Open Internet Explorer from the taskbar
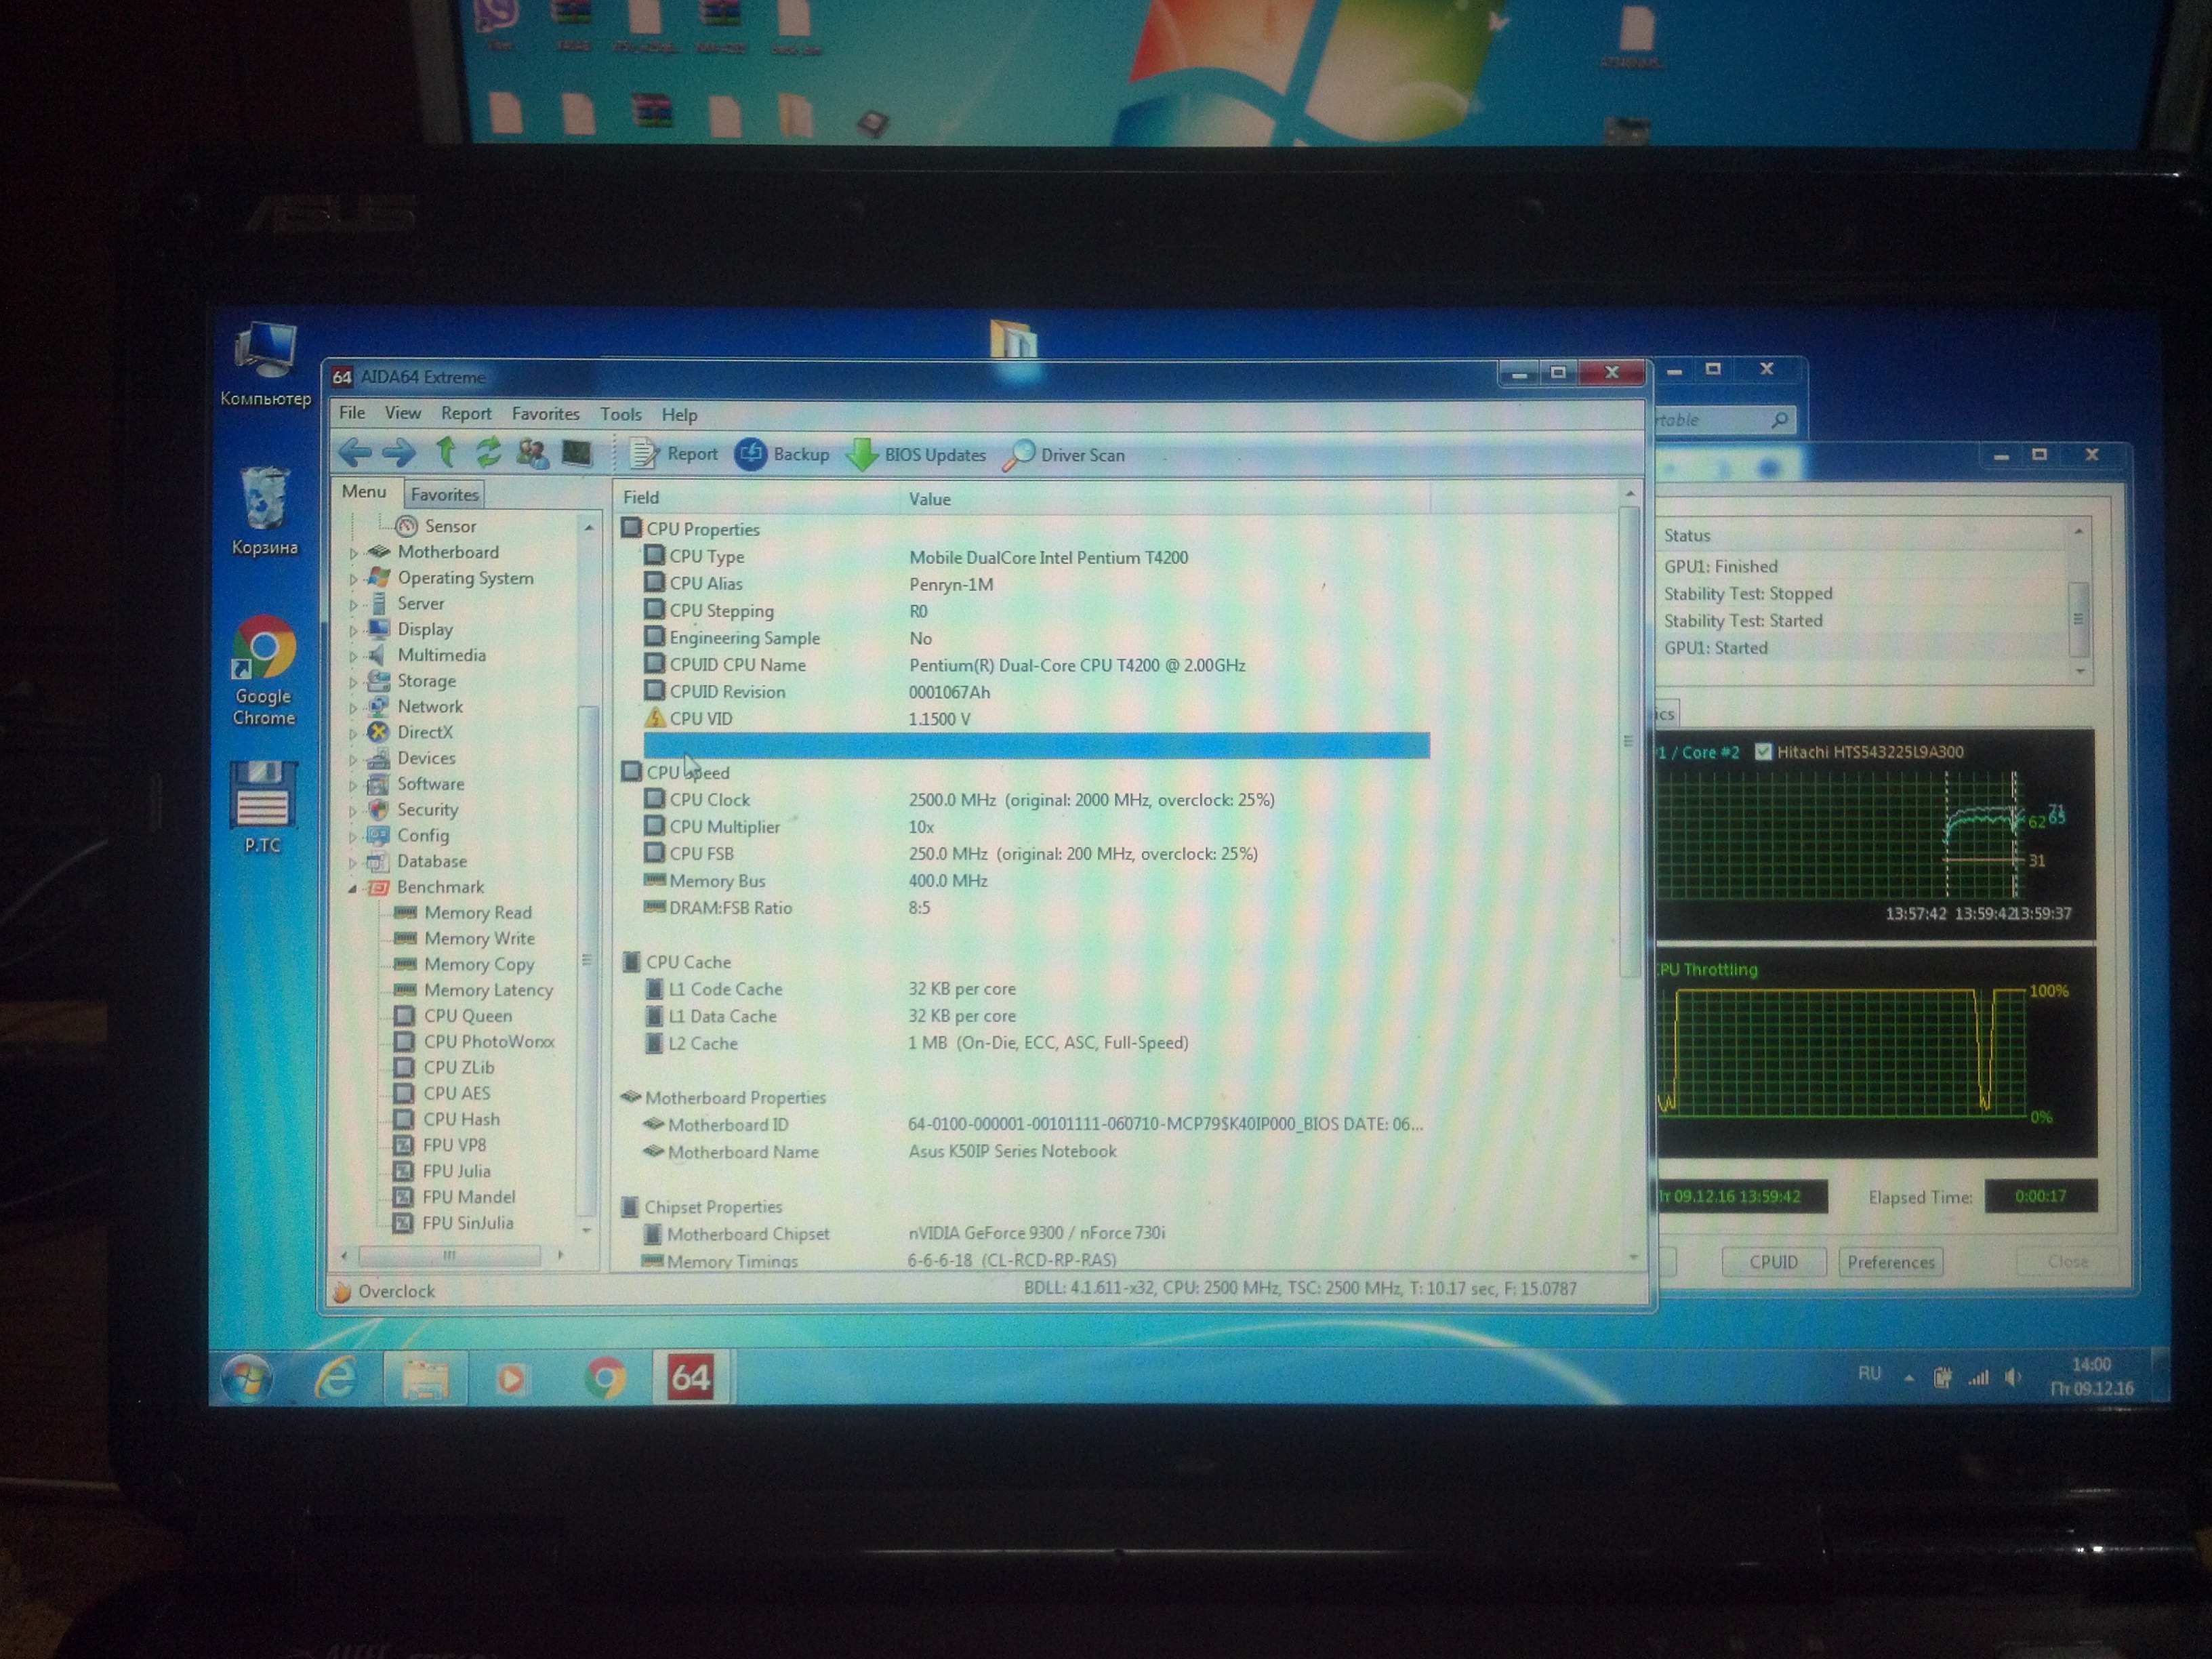Screen dimensions: 2212x1659 (336, 1379)
